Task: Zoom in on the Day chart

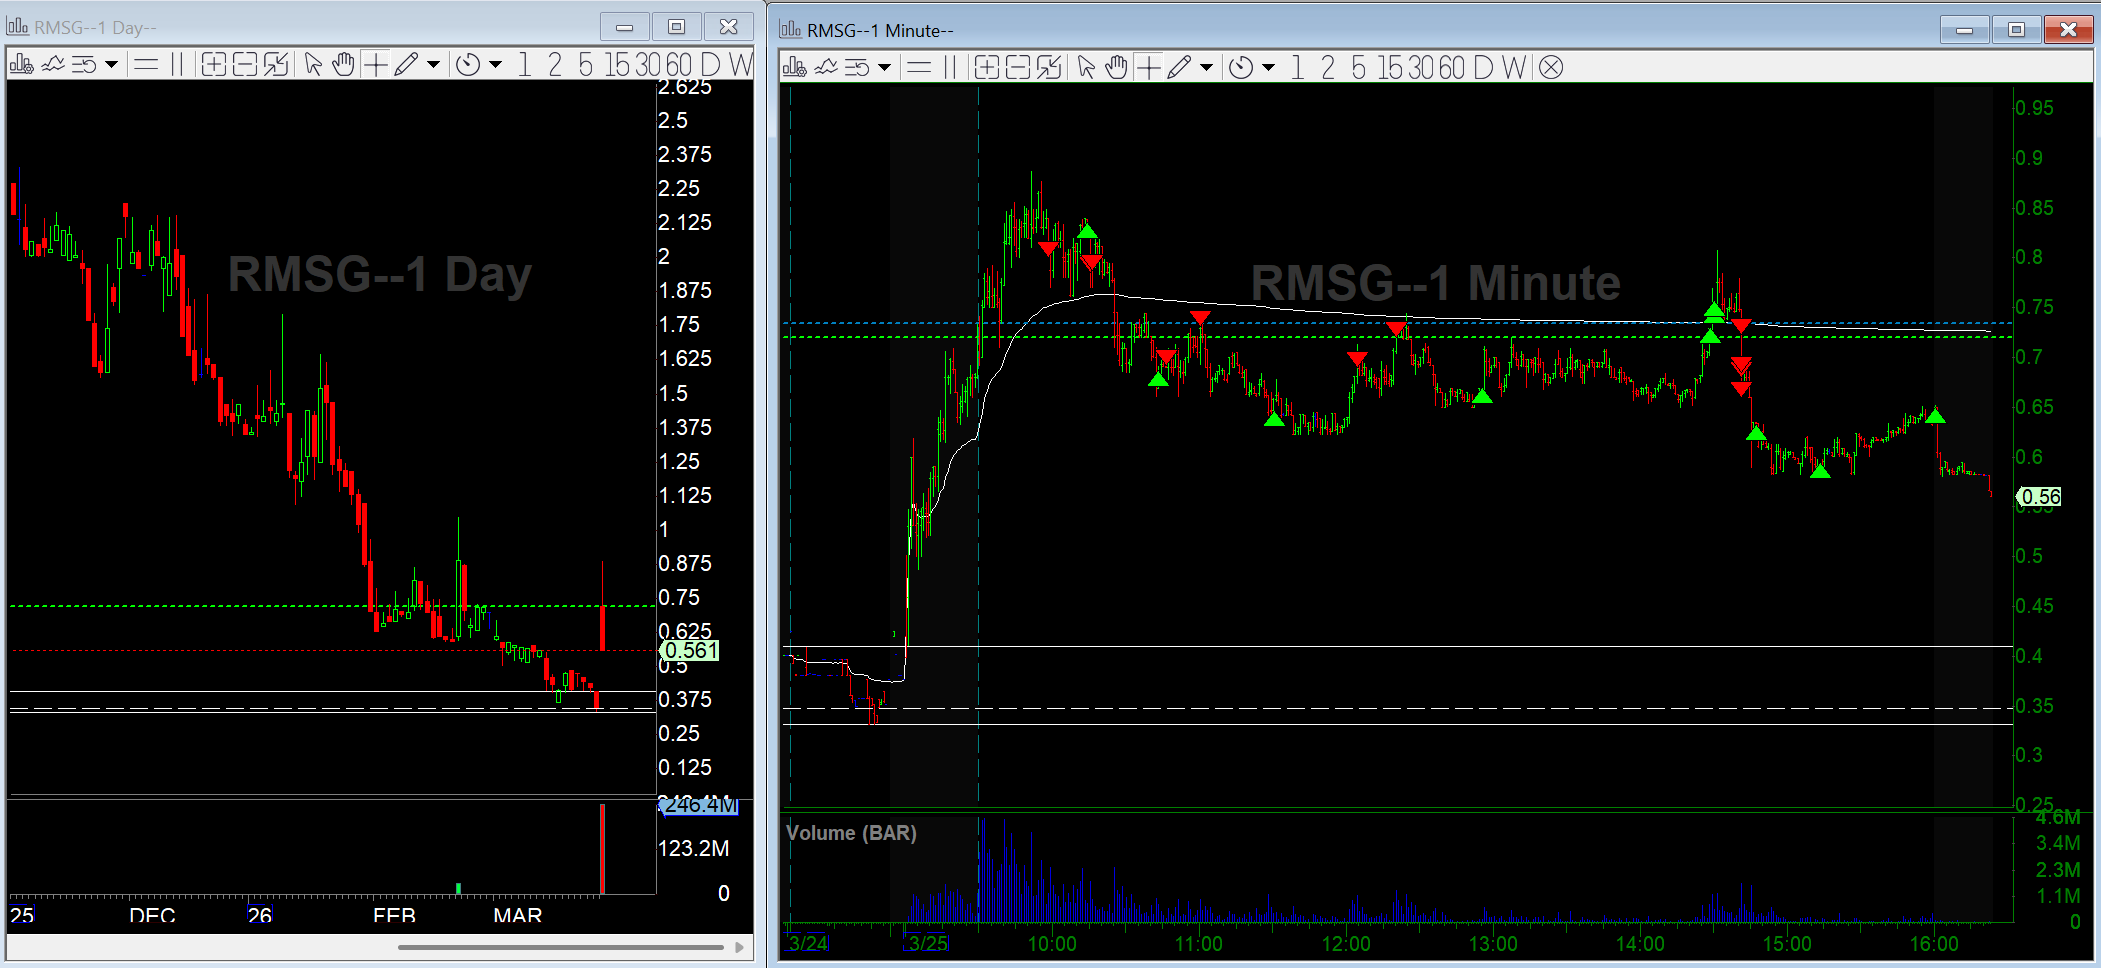Action: point(213,65)
